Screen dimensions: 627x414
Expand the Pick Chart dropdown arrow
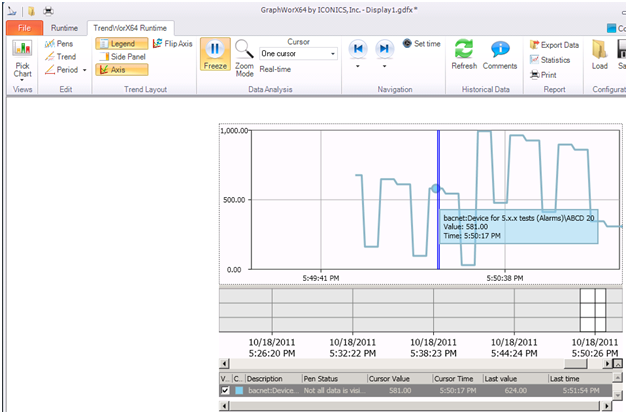(22, 82)
